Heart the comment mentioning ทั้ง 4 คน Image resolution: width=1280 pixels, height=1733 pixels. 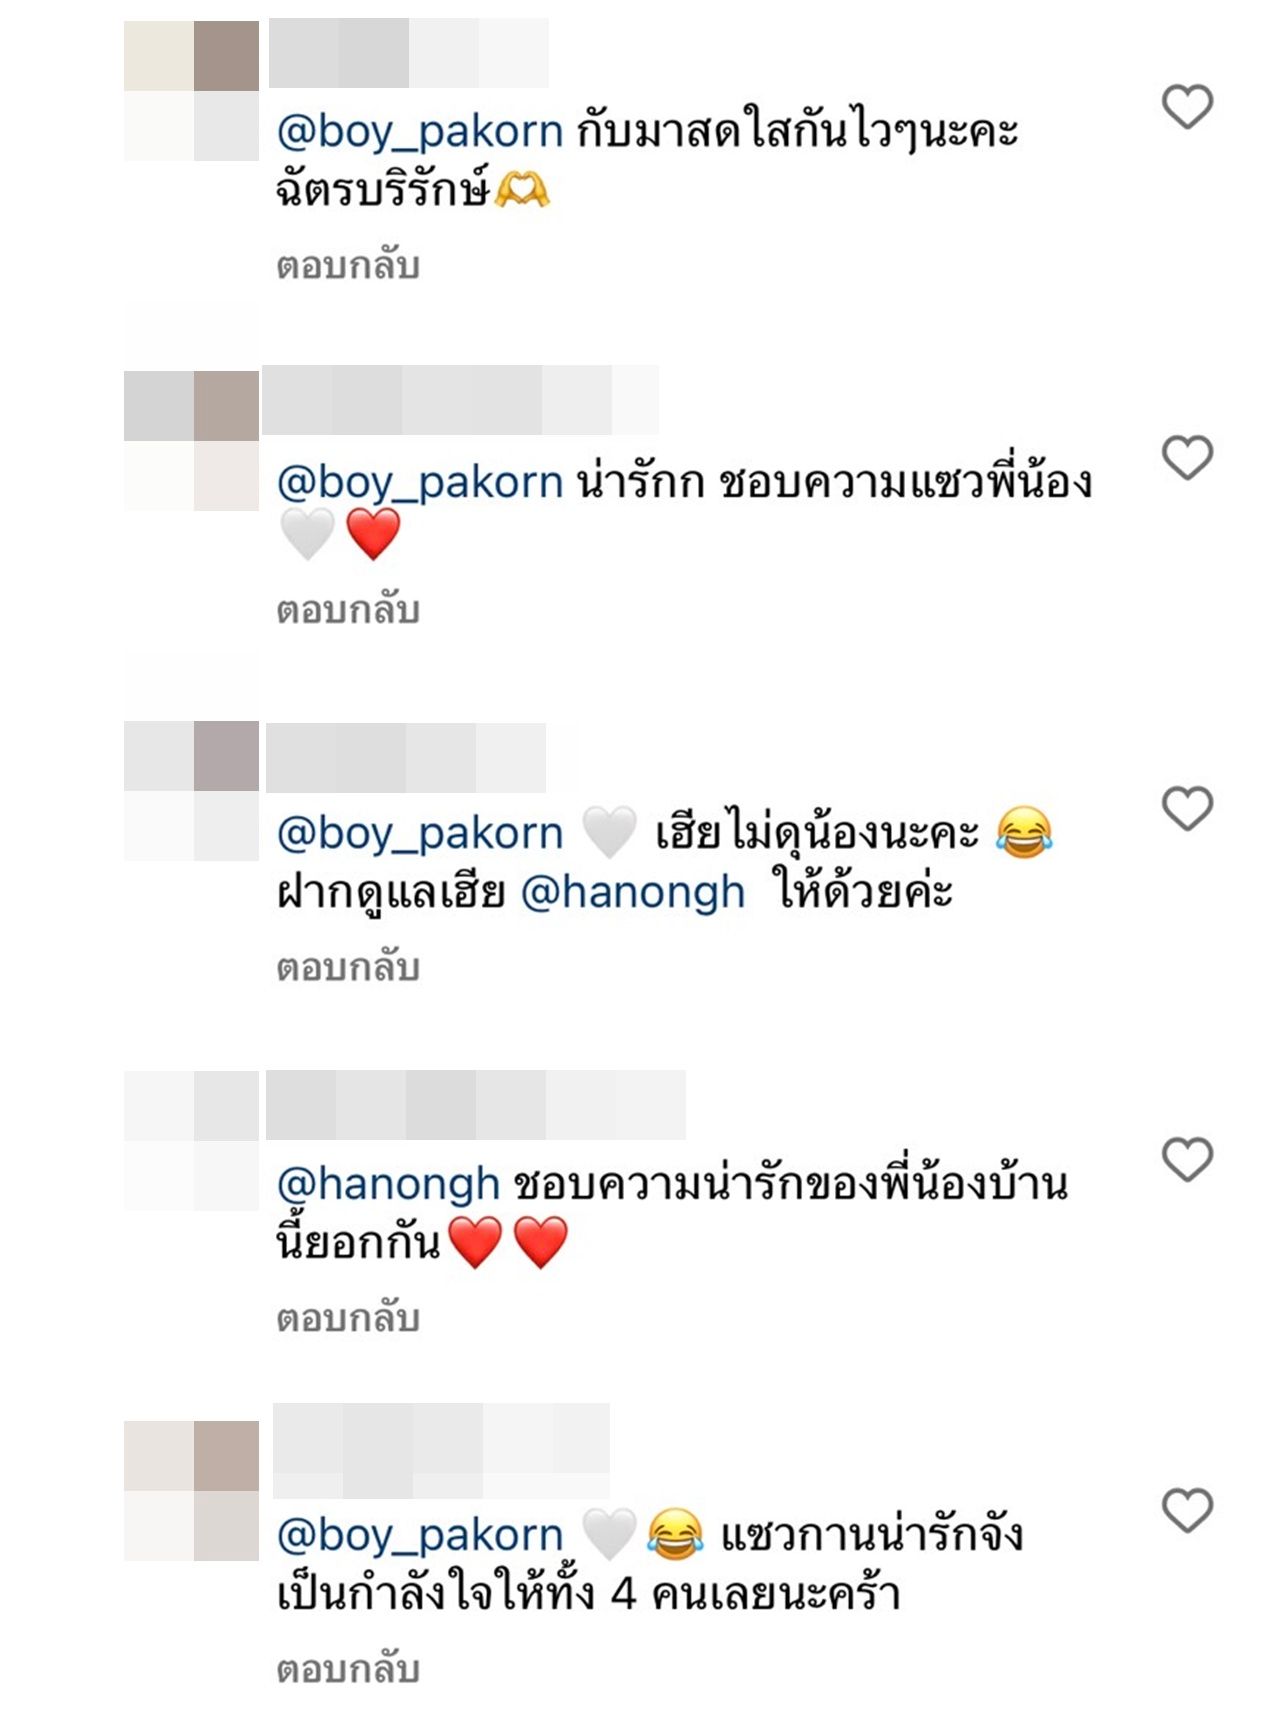pos(1187,1510)
